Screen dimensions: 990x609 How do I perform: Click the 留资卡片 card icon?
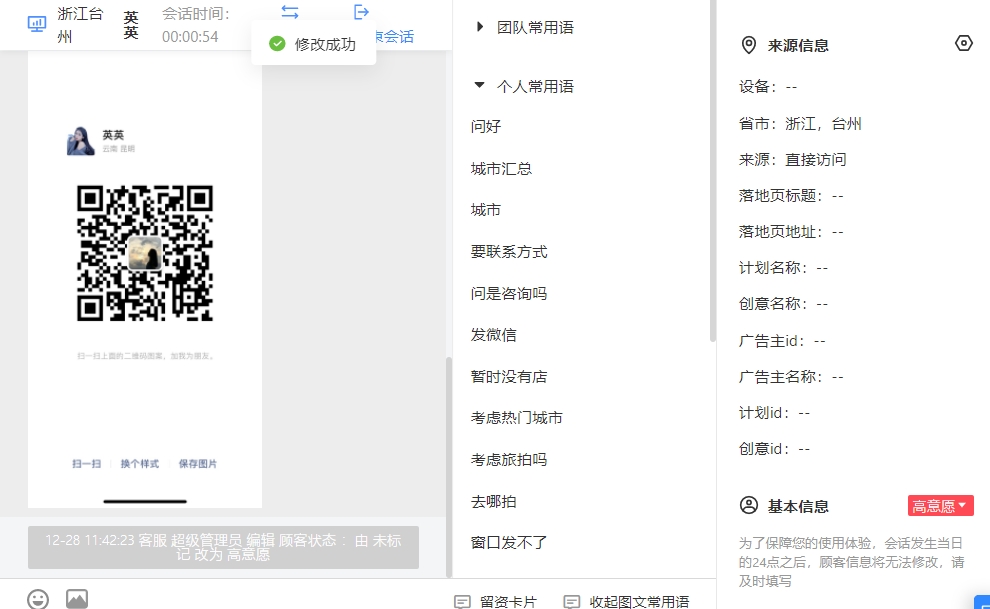(462, 602)
